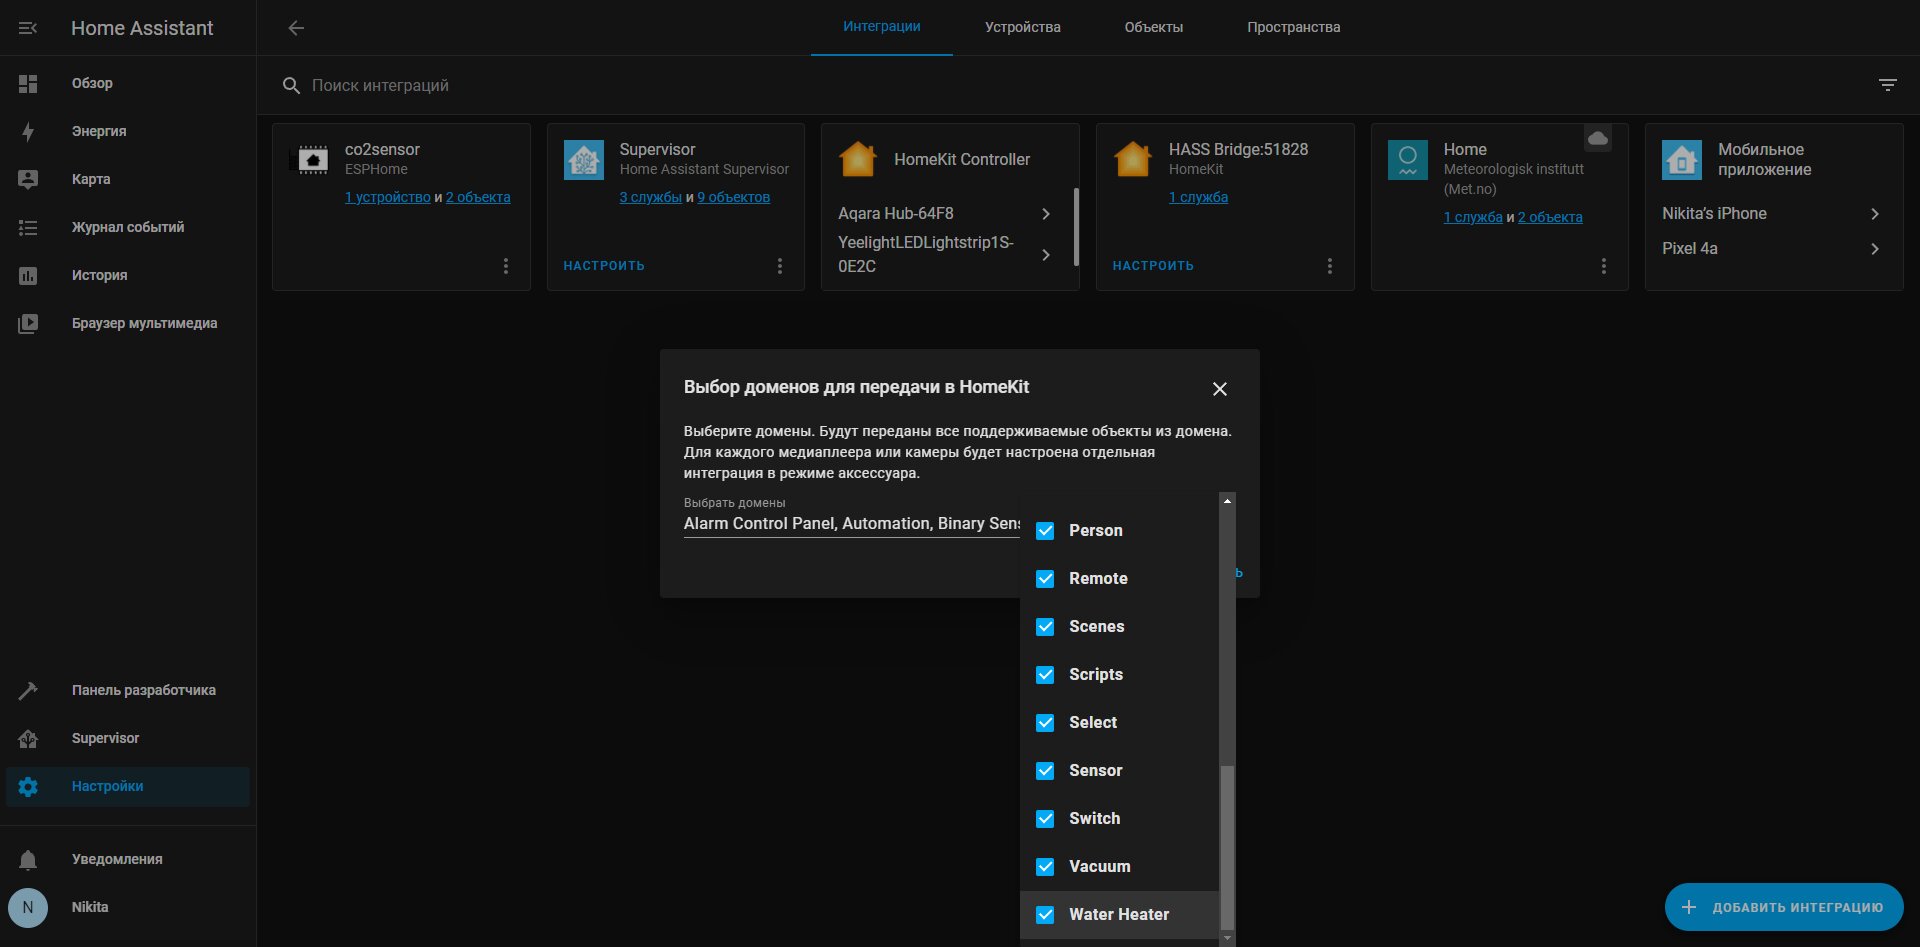The image size is (1920, 947).
Task: Collapse the sidebar with the hamburger icon
Action: tap(28, 28)
